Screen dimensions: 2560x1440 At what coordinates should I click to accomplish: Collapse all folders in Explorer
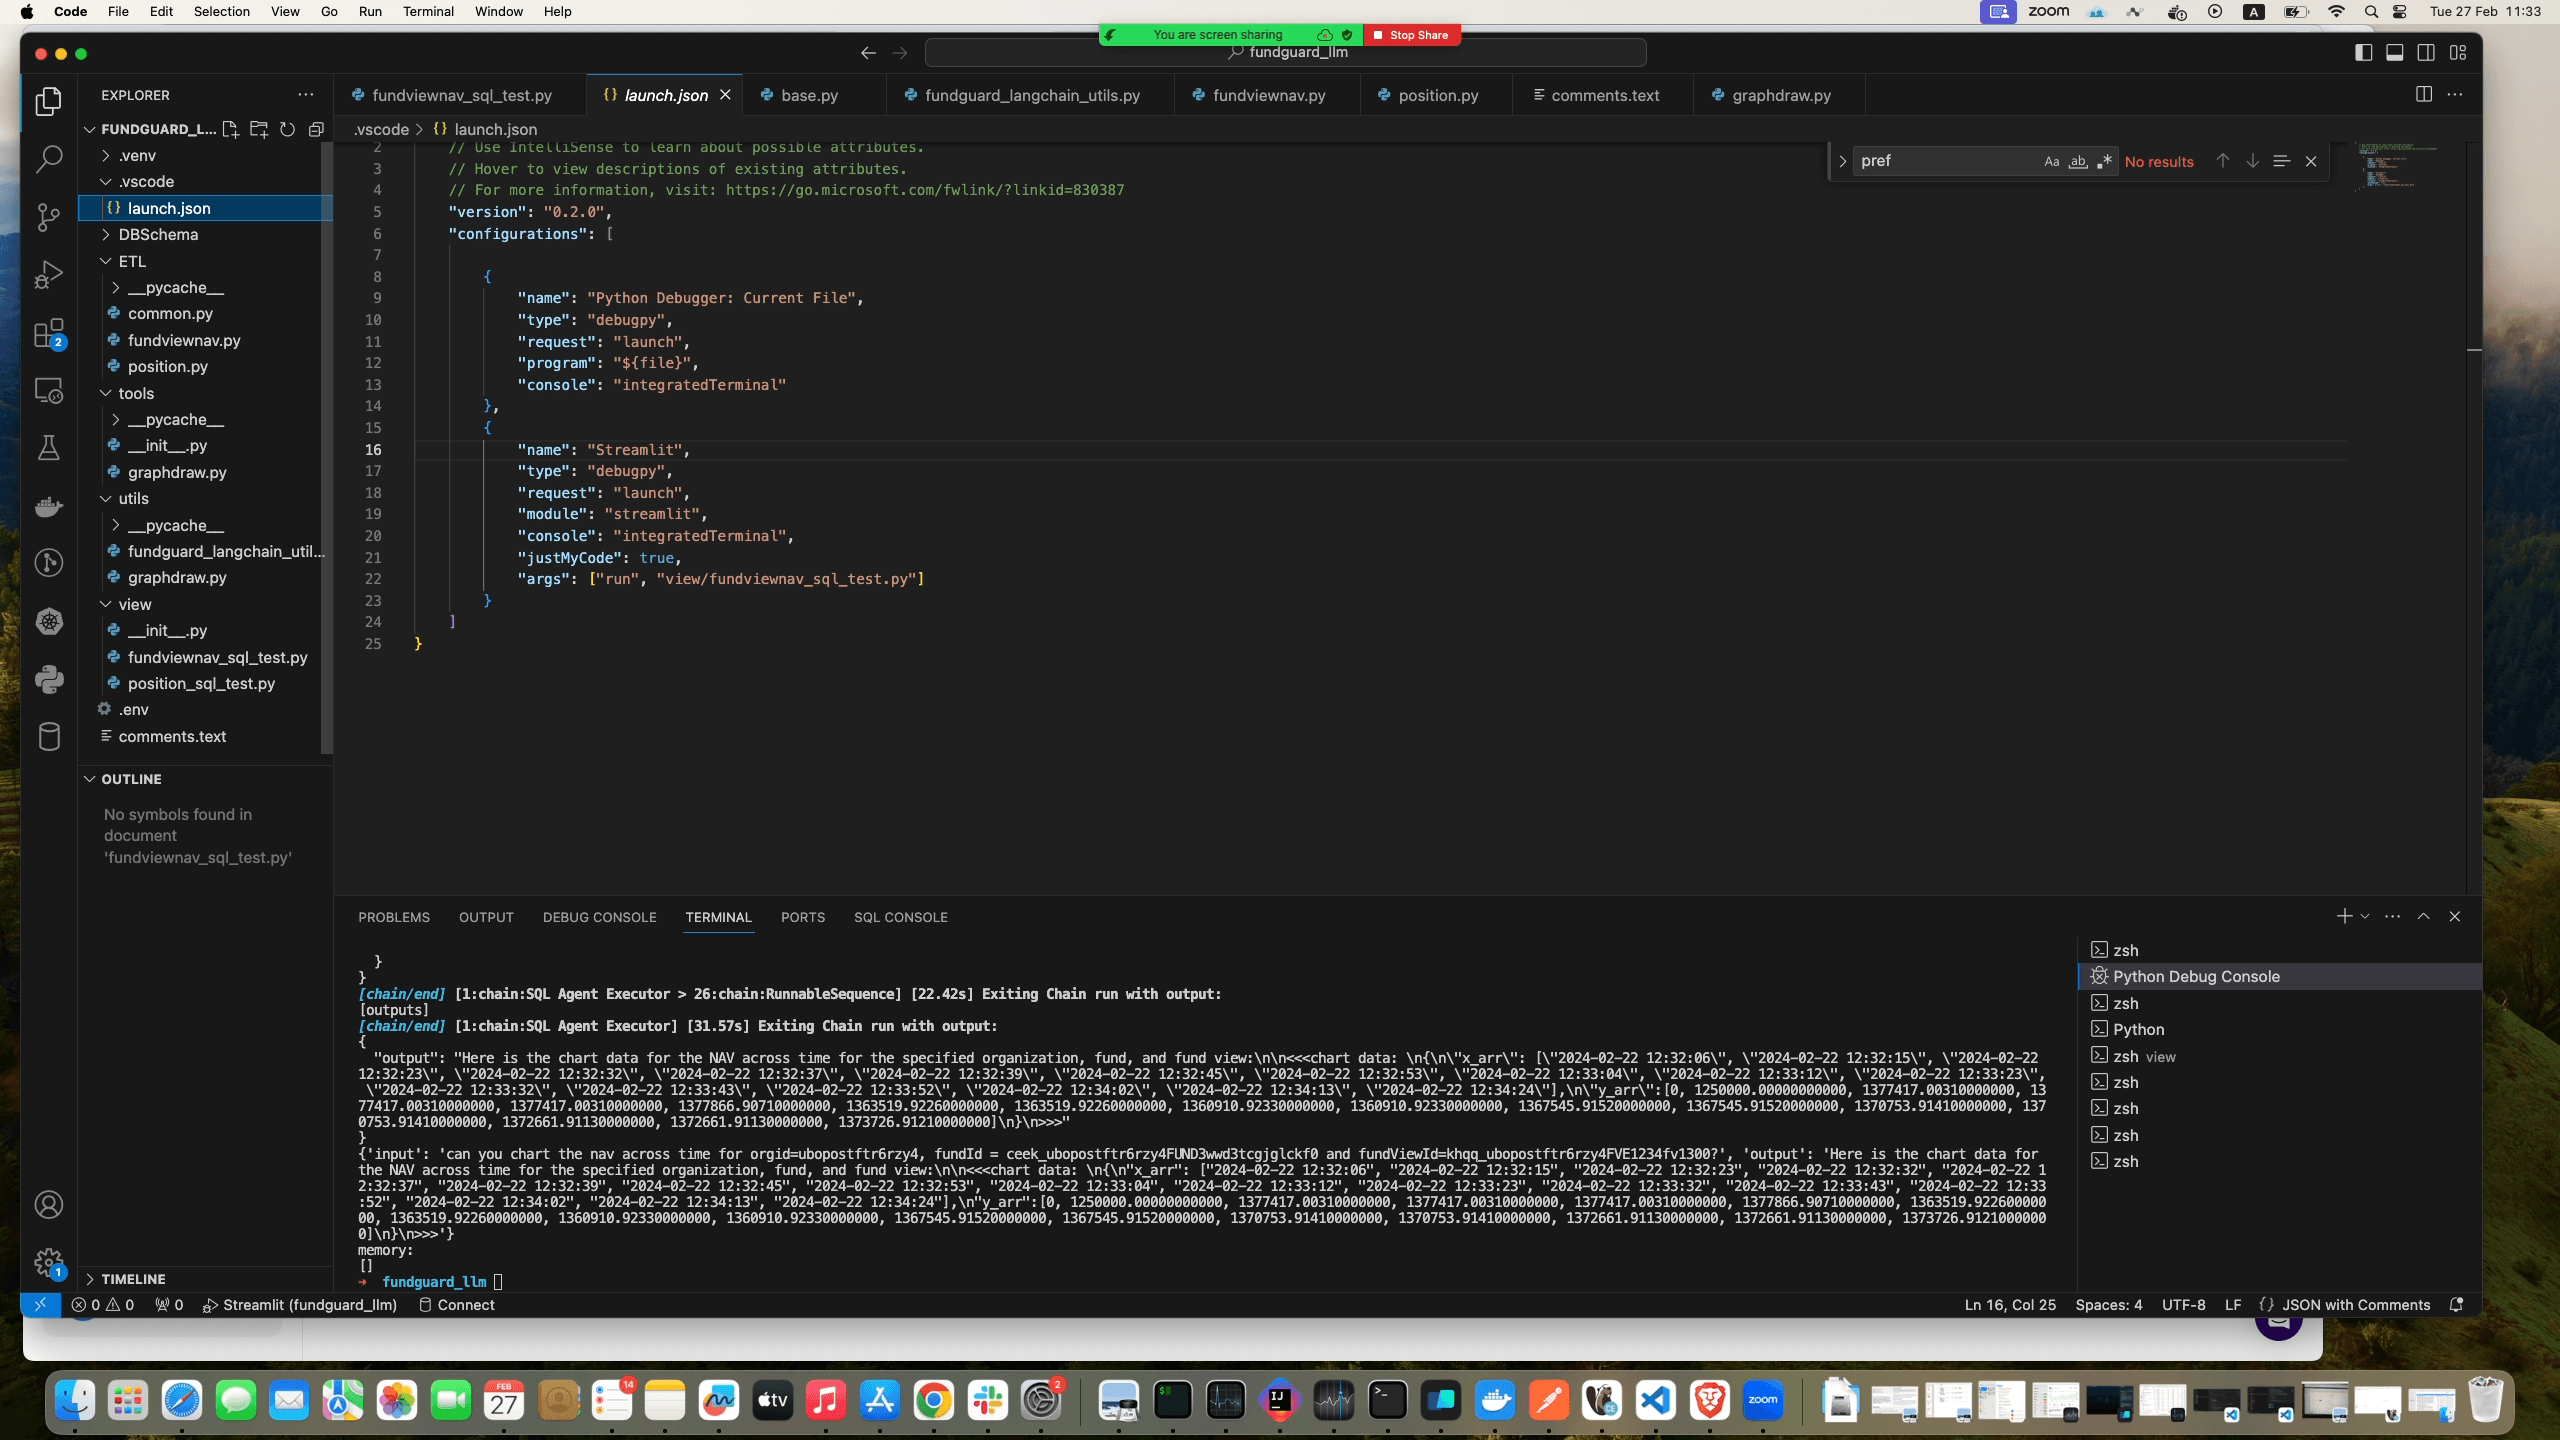(x=316, y=129)
